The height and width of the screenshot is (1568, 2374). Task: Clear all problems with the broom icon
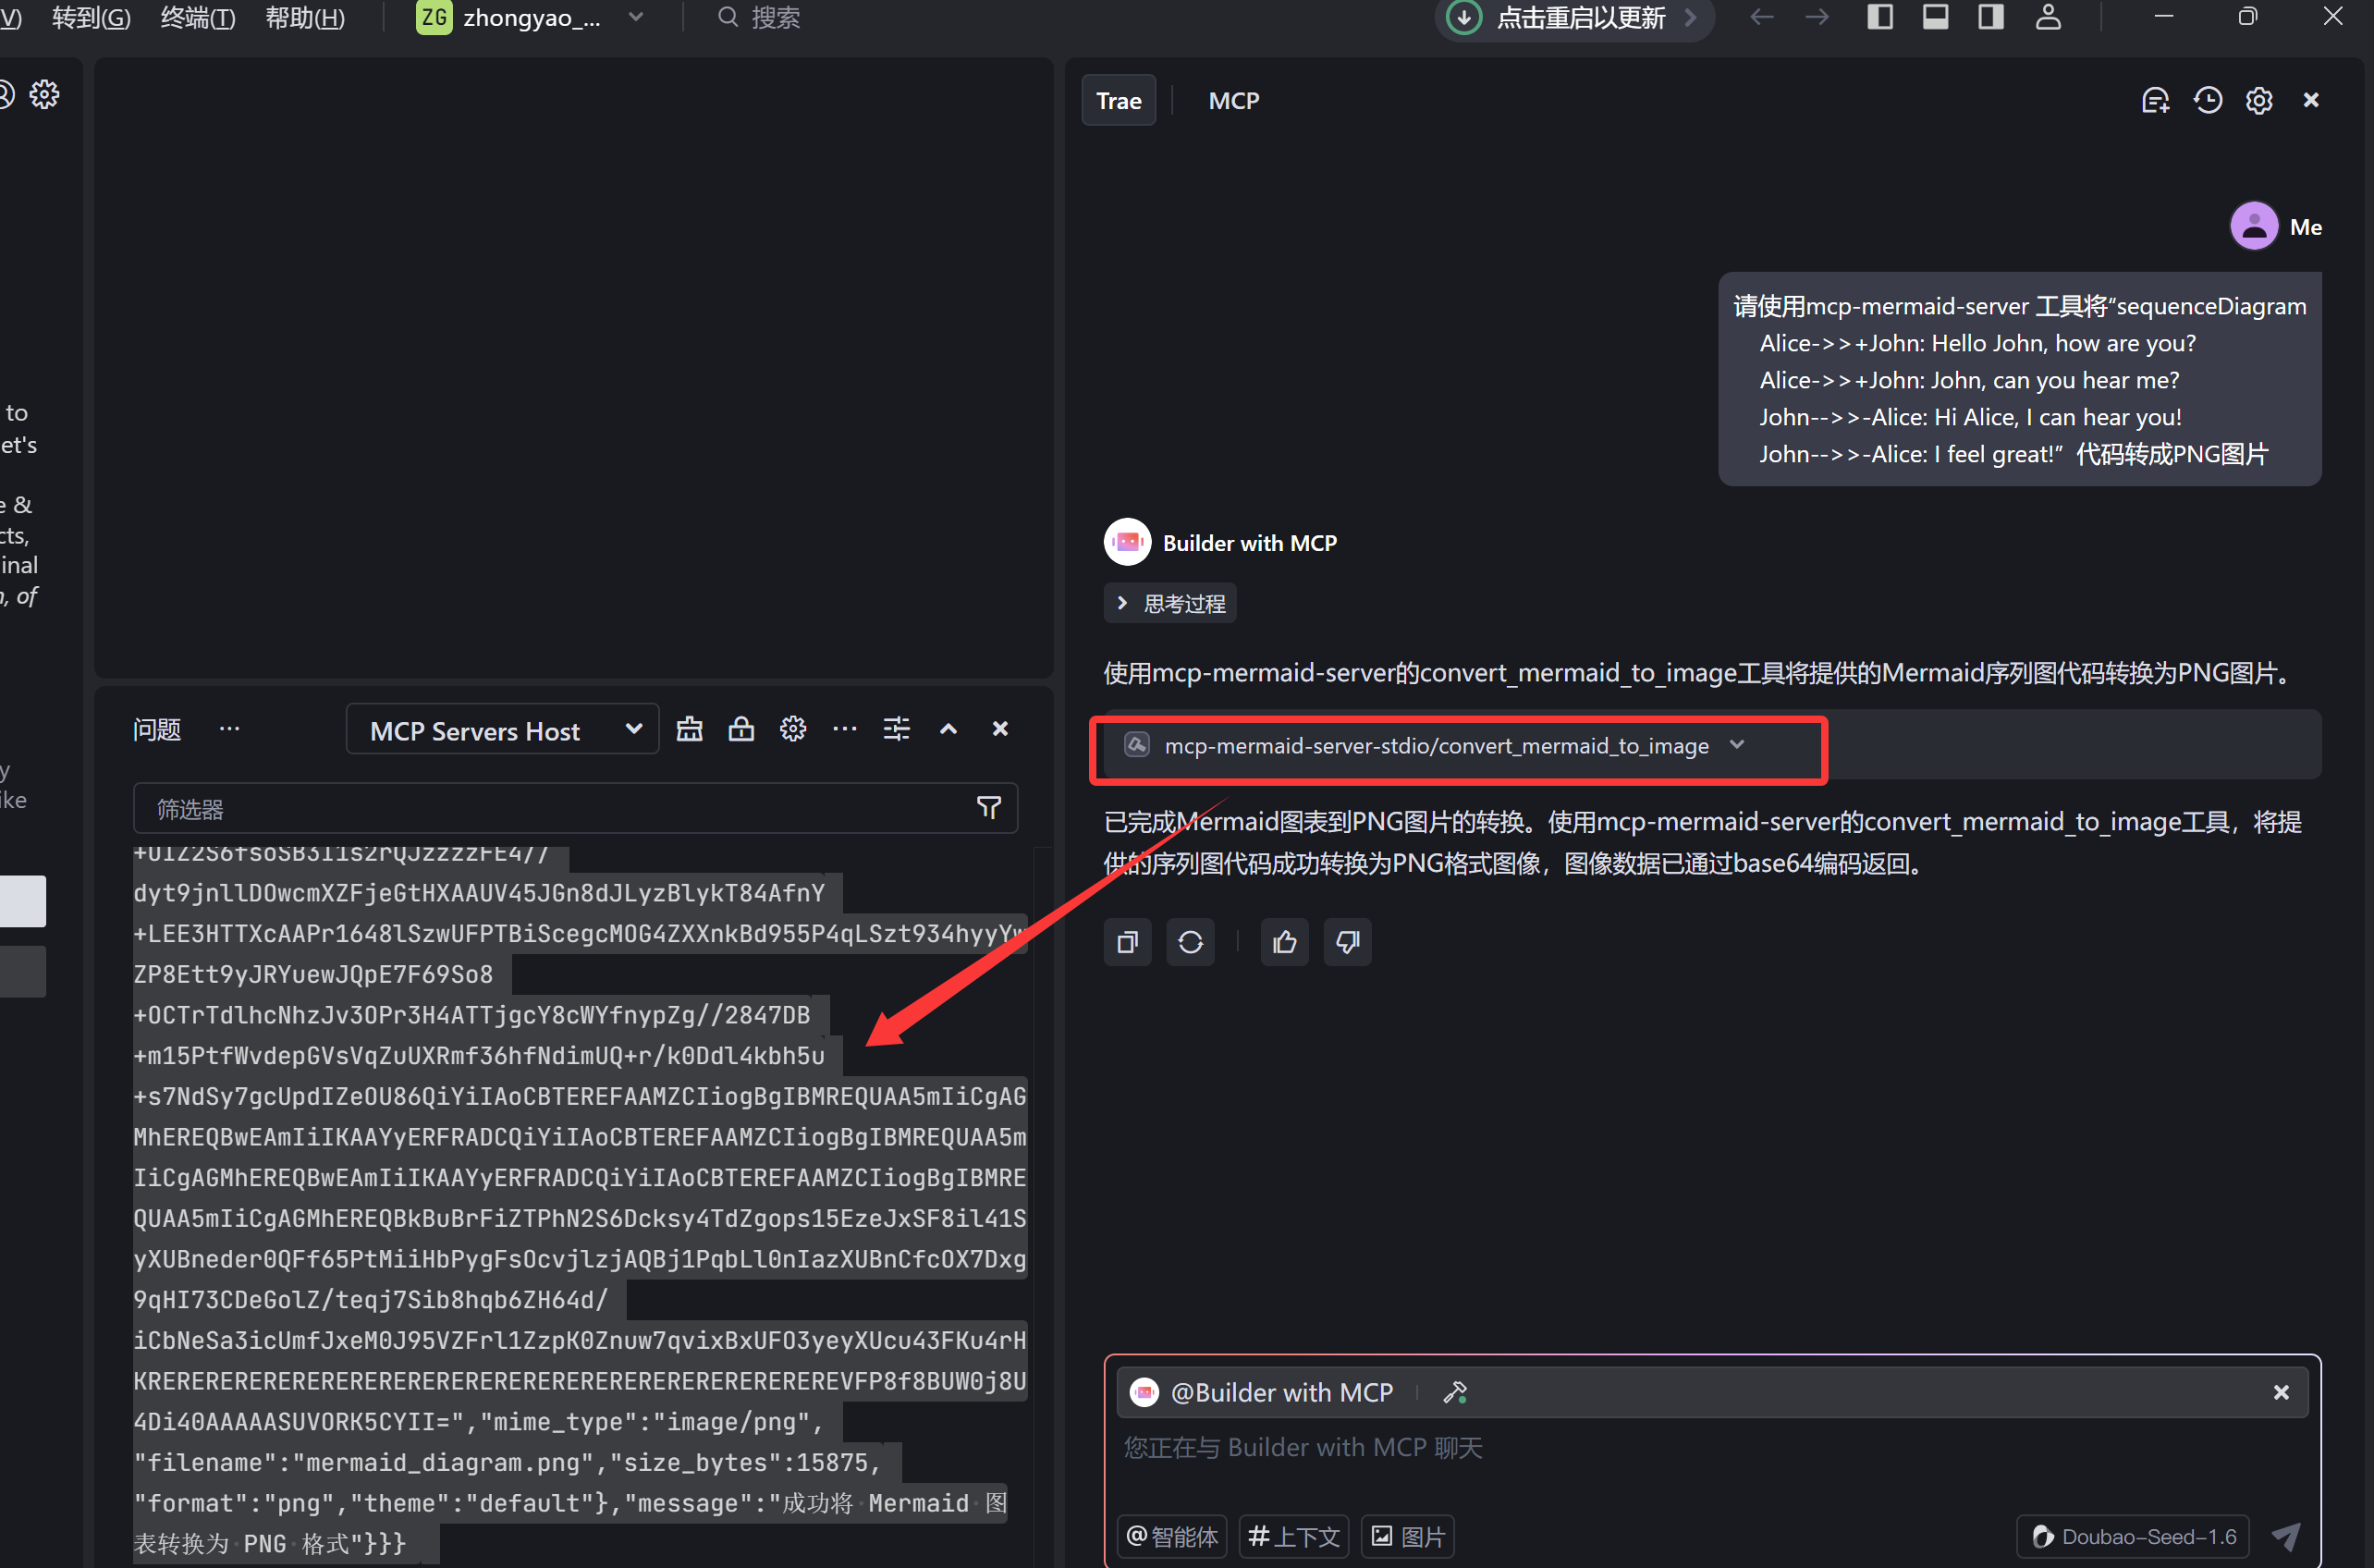690,728
